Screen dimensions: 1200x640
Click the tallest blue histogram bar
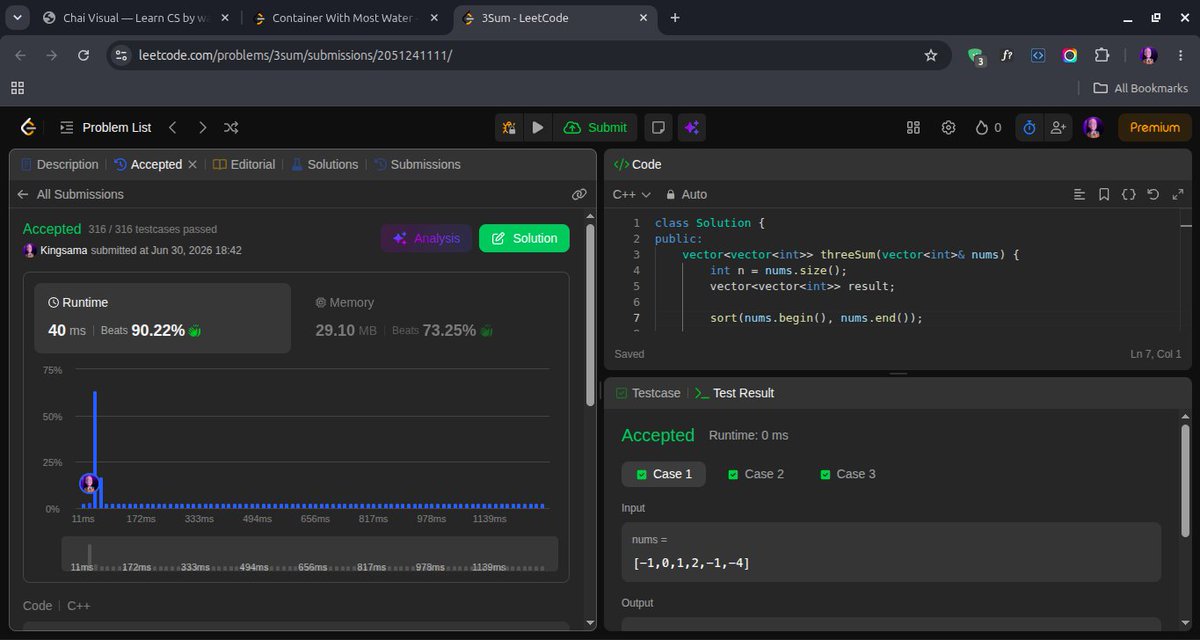[95, 449]
